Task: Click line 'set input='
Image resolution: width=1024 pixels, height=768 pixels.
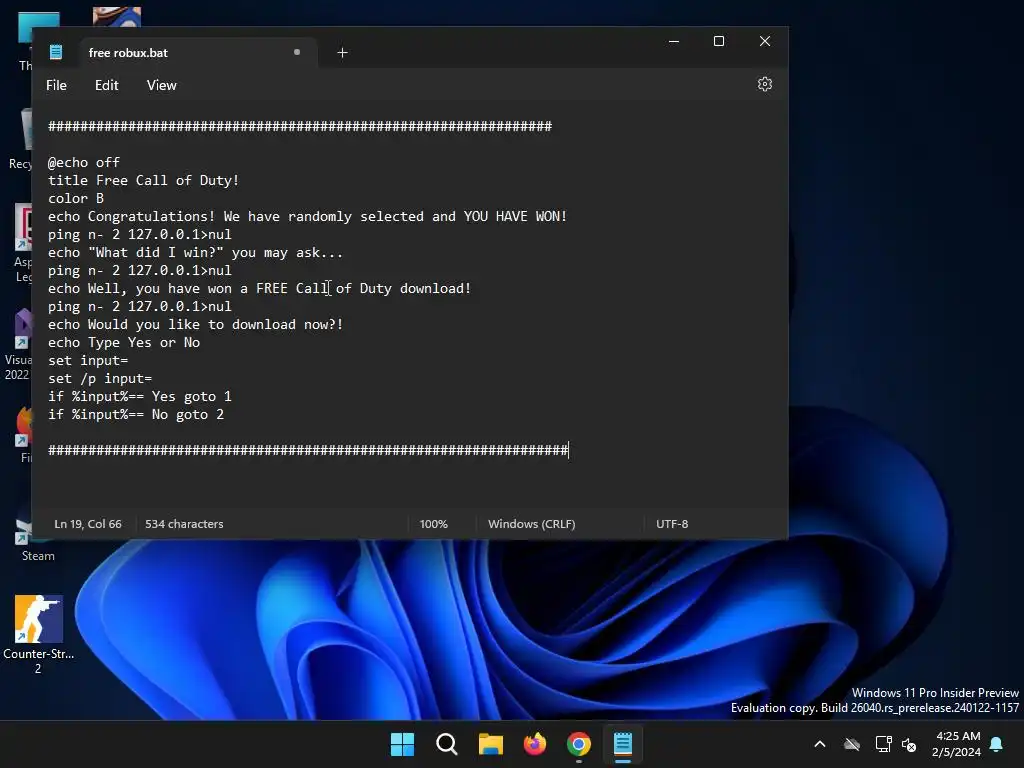Action: tap(88, 360)
